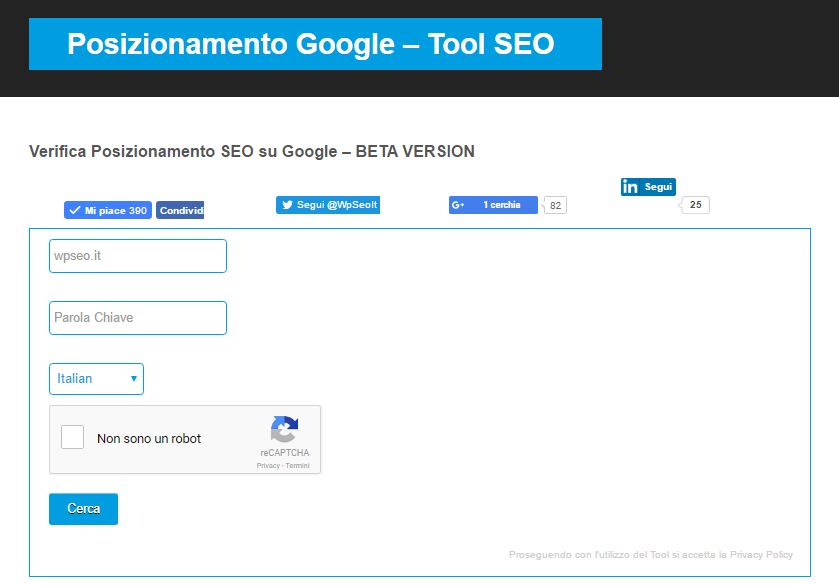
Task: Click the G+ icon on the cerchia button
Action: (459, 204)
